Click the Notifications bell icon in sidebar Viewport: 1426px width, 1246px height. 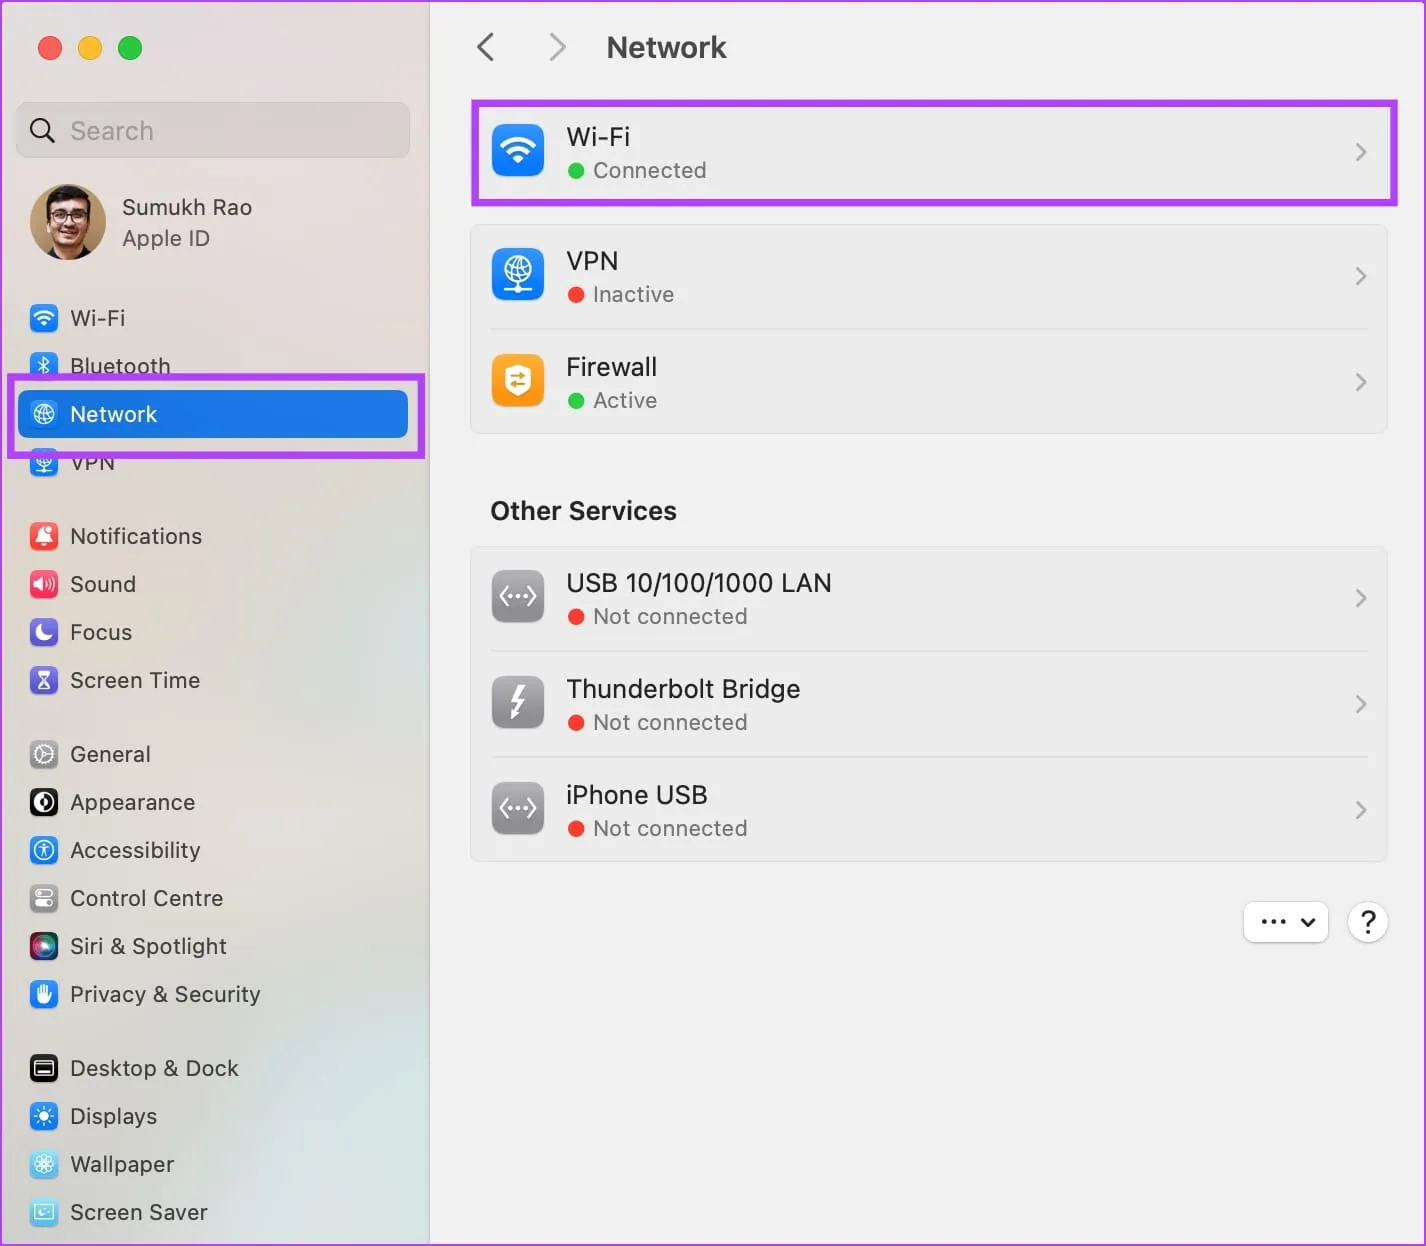[x=44, y=536]
